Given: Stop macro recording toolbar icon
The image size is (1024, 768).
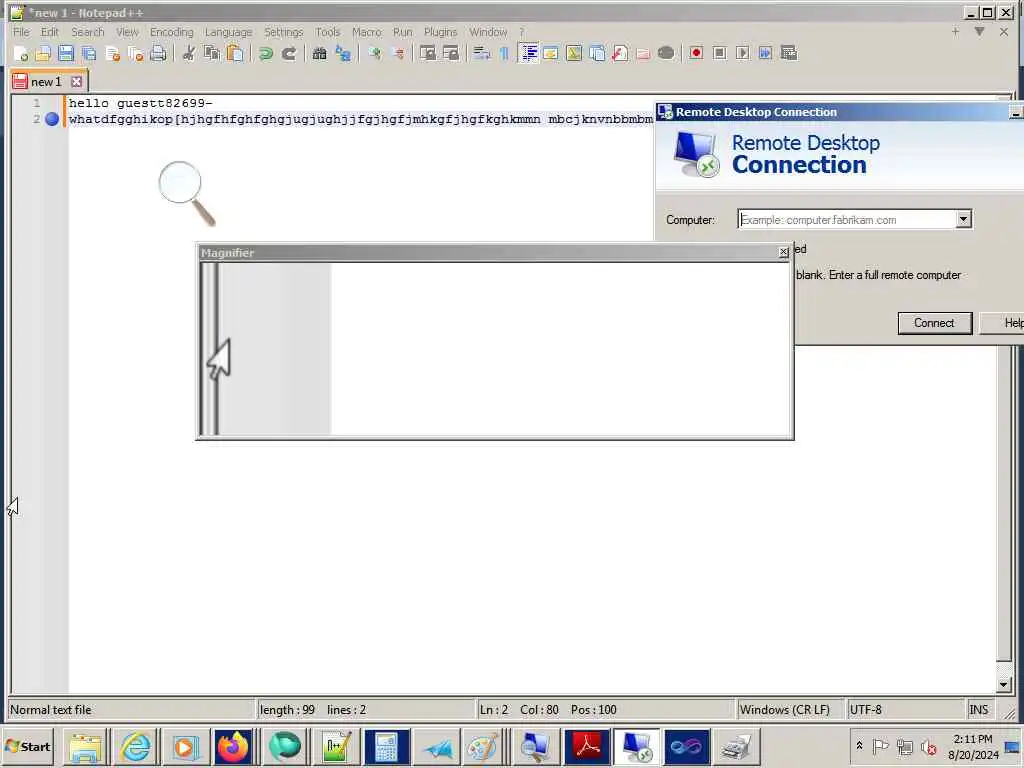Looking at the screenshot, I should (x=720, y=54).
